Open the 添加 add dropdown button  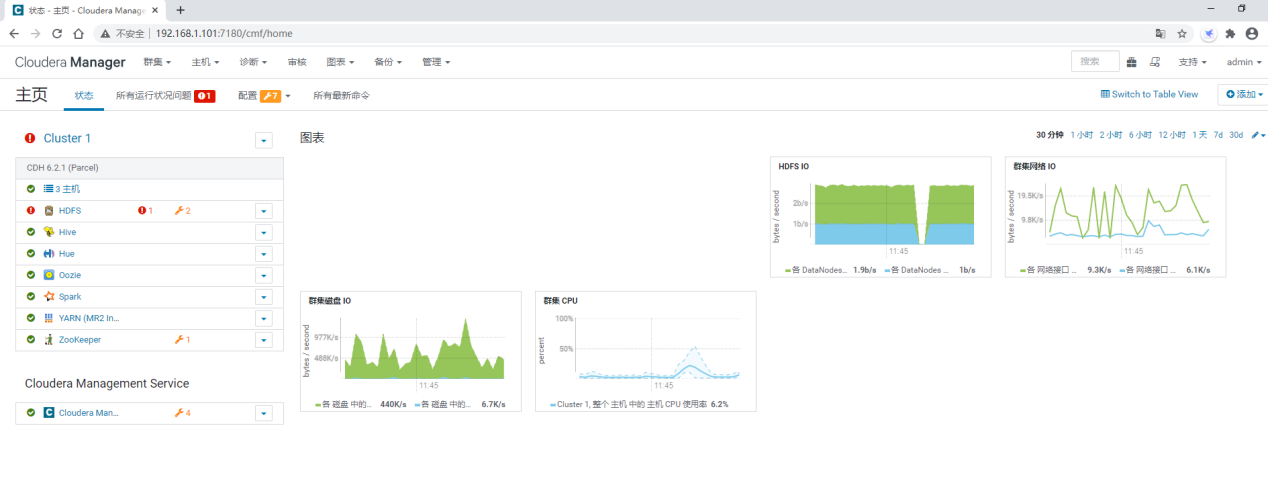(1243, 94)
